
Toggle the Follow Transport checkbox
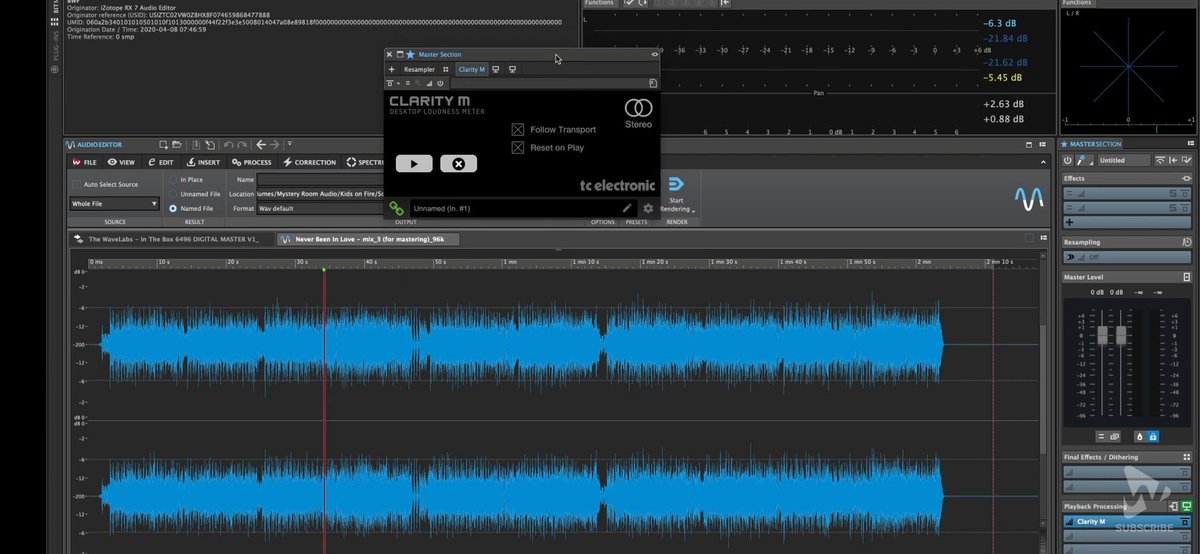518,129
